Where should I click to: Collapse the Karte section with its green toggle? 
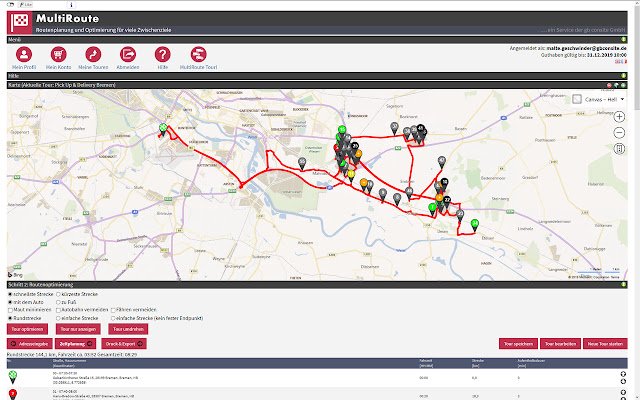pos(623,85)
